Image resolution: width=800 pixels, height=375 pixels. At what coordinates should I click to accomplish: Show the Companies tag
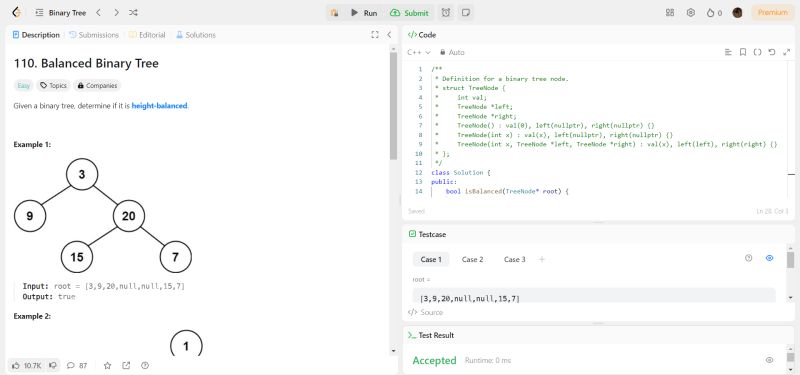[x=97, y=86]
